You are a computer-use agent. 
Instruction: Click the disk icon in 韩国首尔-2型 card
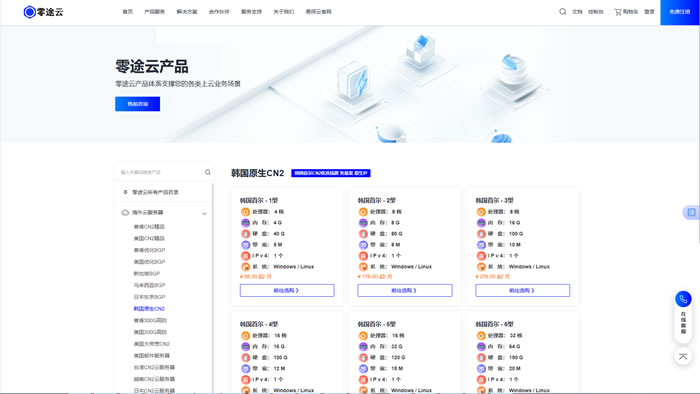coord(363,234)
